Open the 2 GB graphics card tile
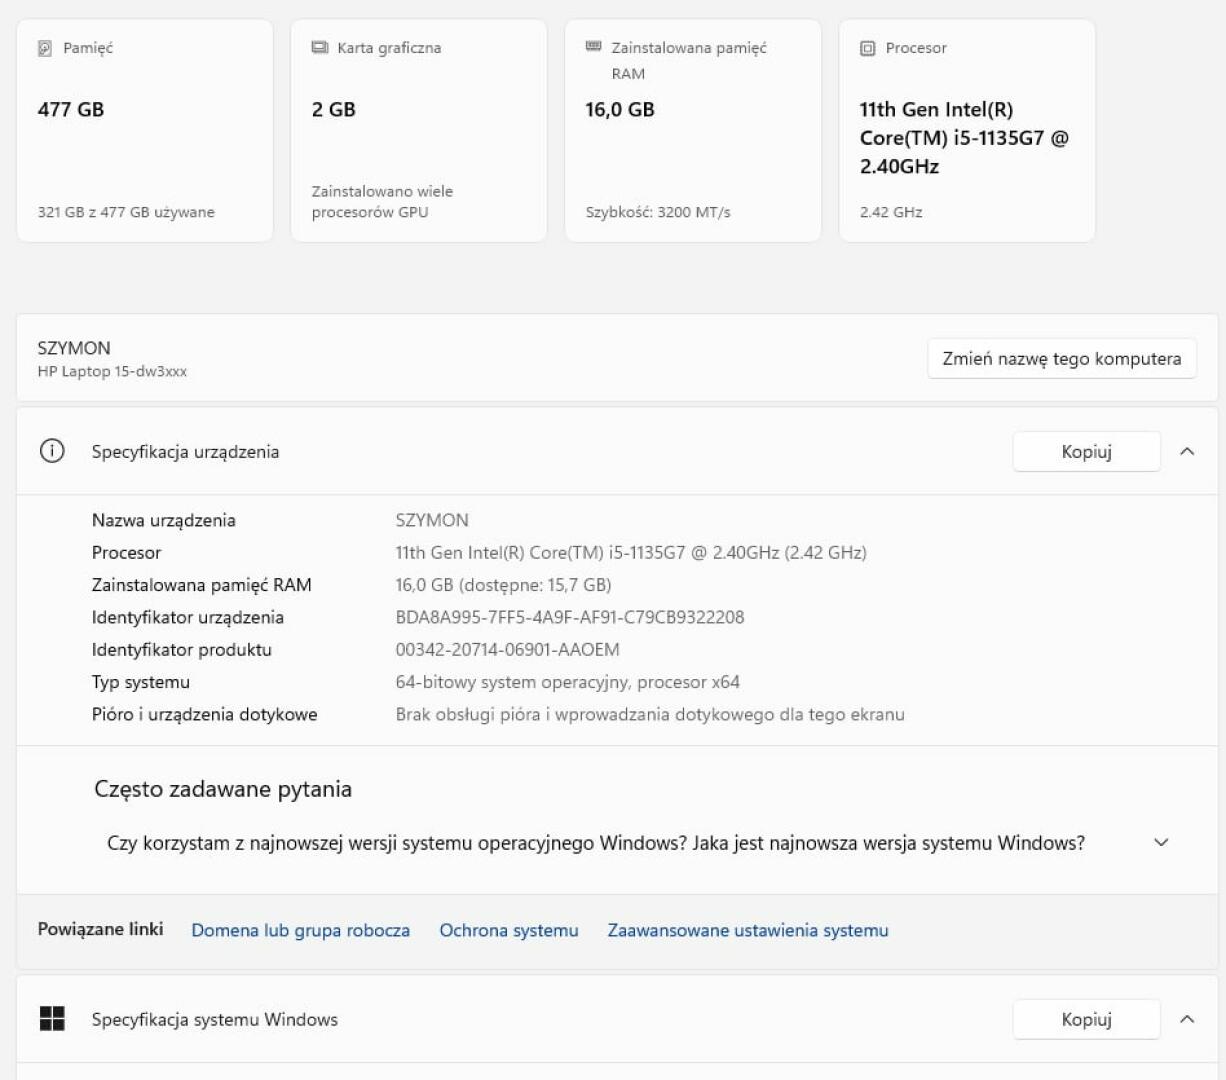Viewport: 1226px width, 1080px height. pyautogui.click(x=418, y=130)
